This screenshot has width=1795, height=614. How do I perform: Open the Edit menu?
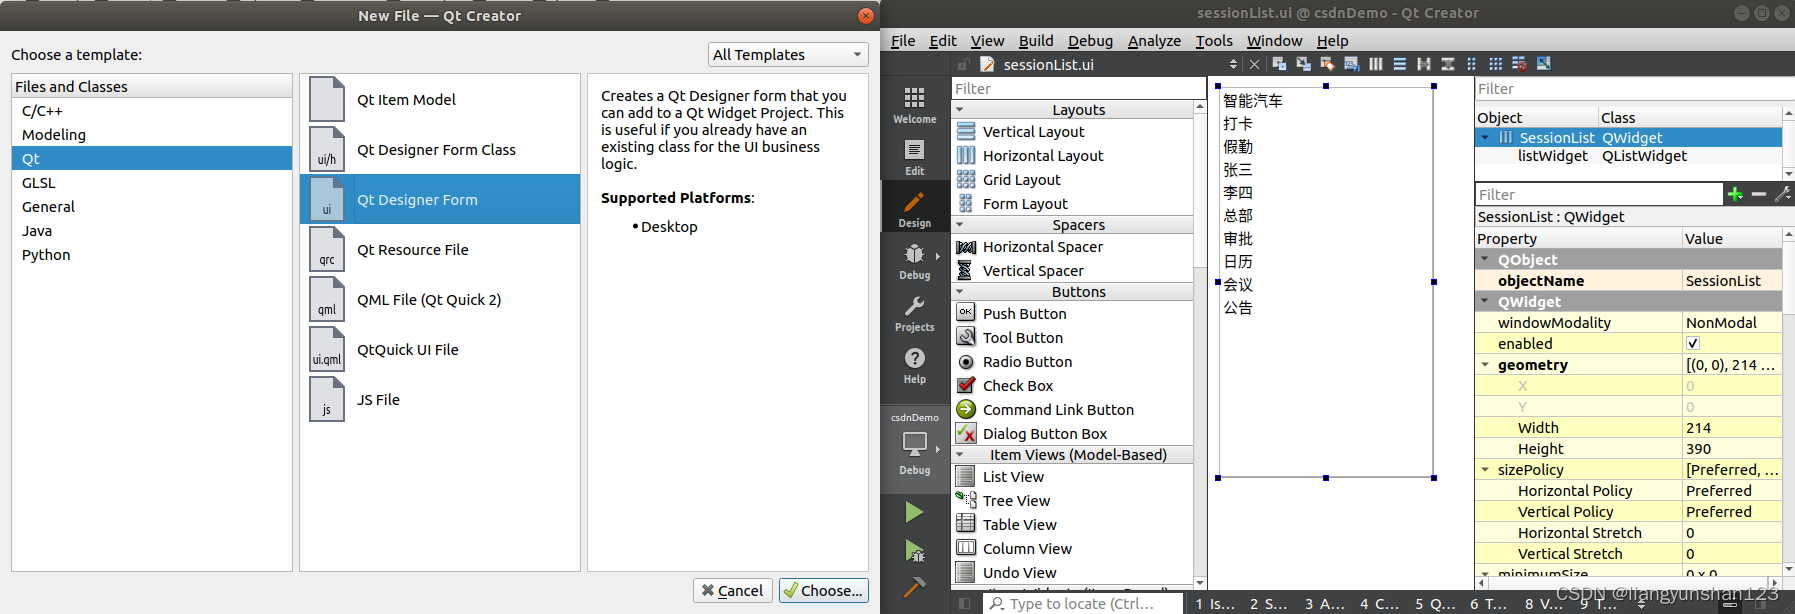click(943, 41)
